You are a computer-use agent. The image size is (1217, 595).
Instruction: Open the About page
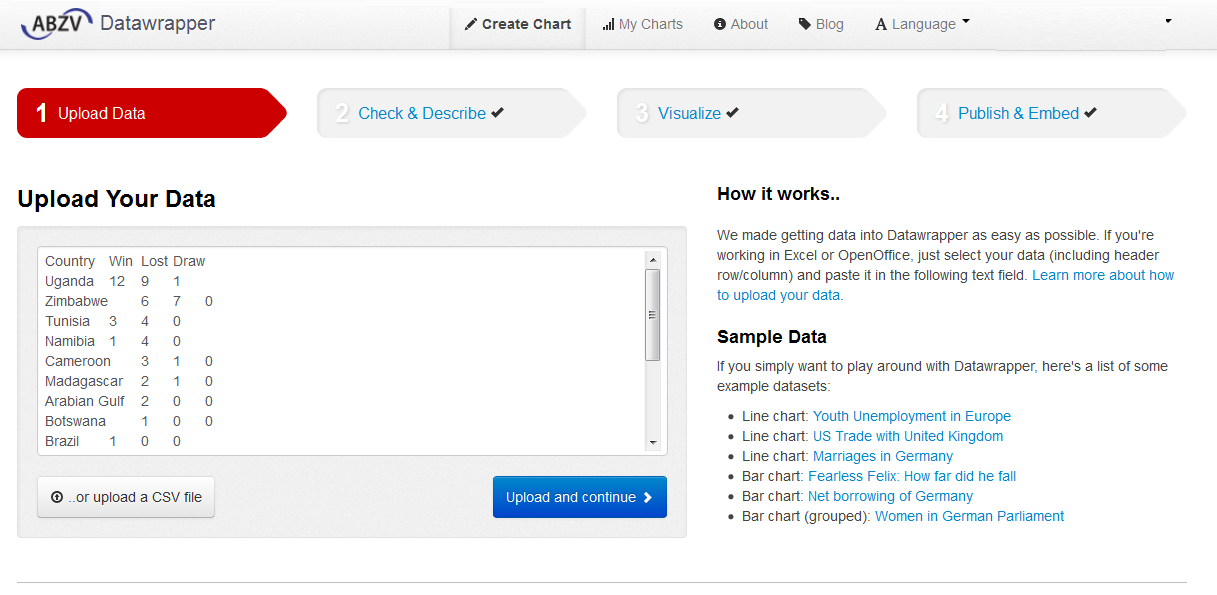click(x=741, y=24)
